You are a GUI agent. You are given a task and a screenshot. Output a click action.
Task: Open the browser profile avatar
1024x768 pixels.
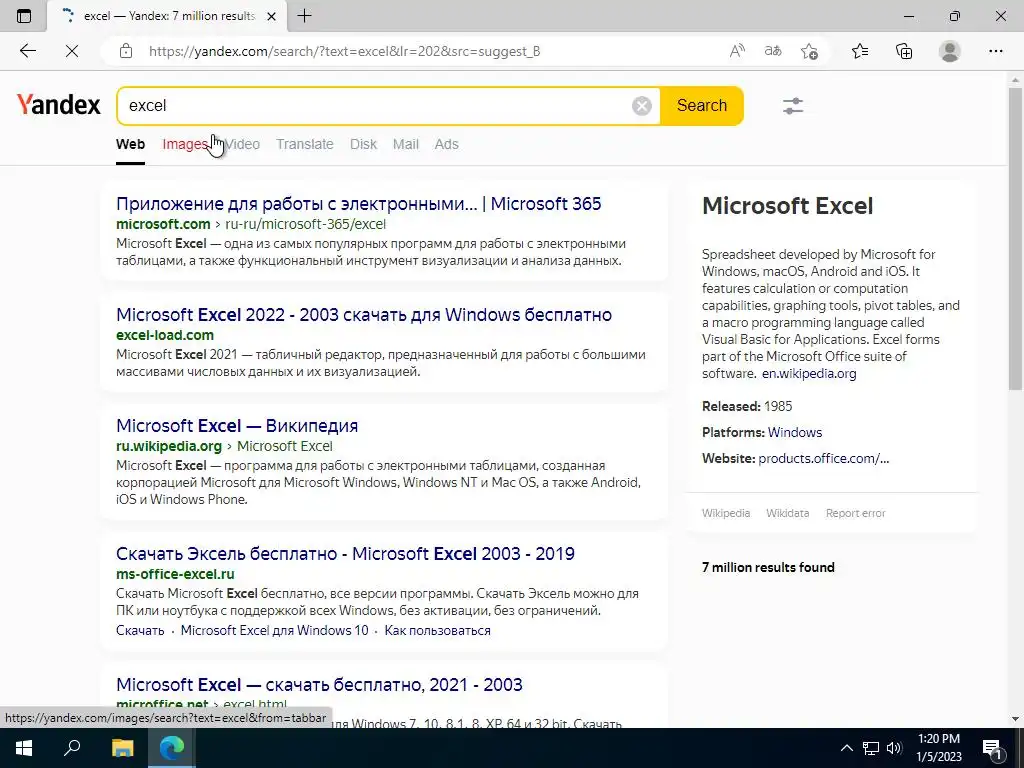click(950, 51)
